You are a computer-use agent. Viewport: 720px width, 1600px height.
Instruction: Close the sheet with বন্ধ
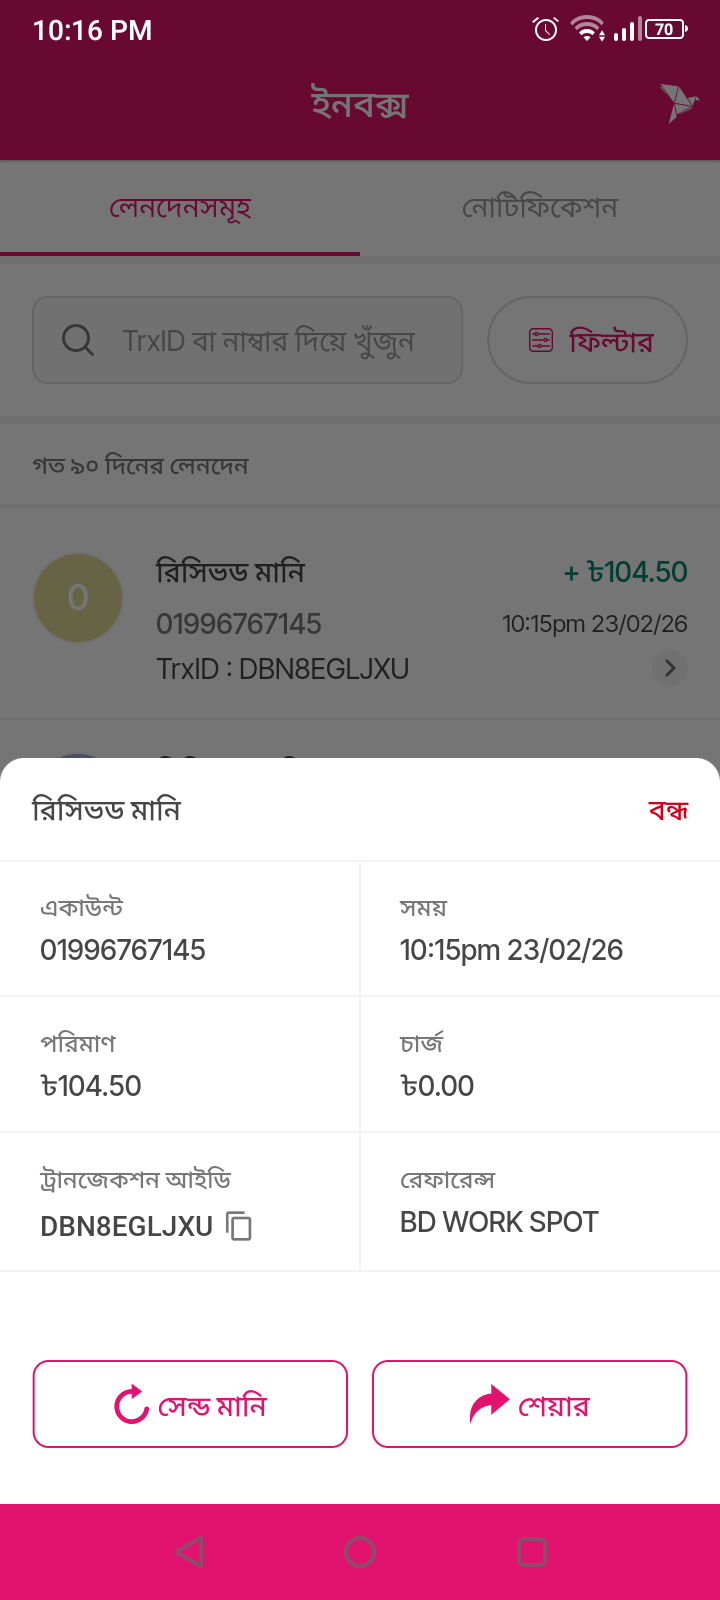(668, 810)
